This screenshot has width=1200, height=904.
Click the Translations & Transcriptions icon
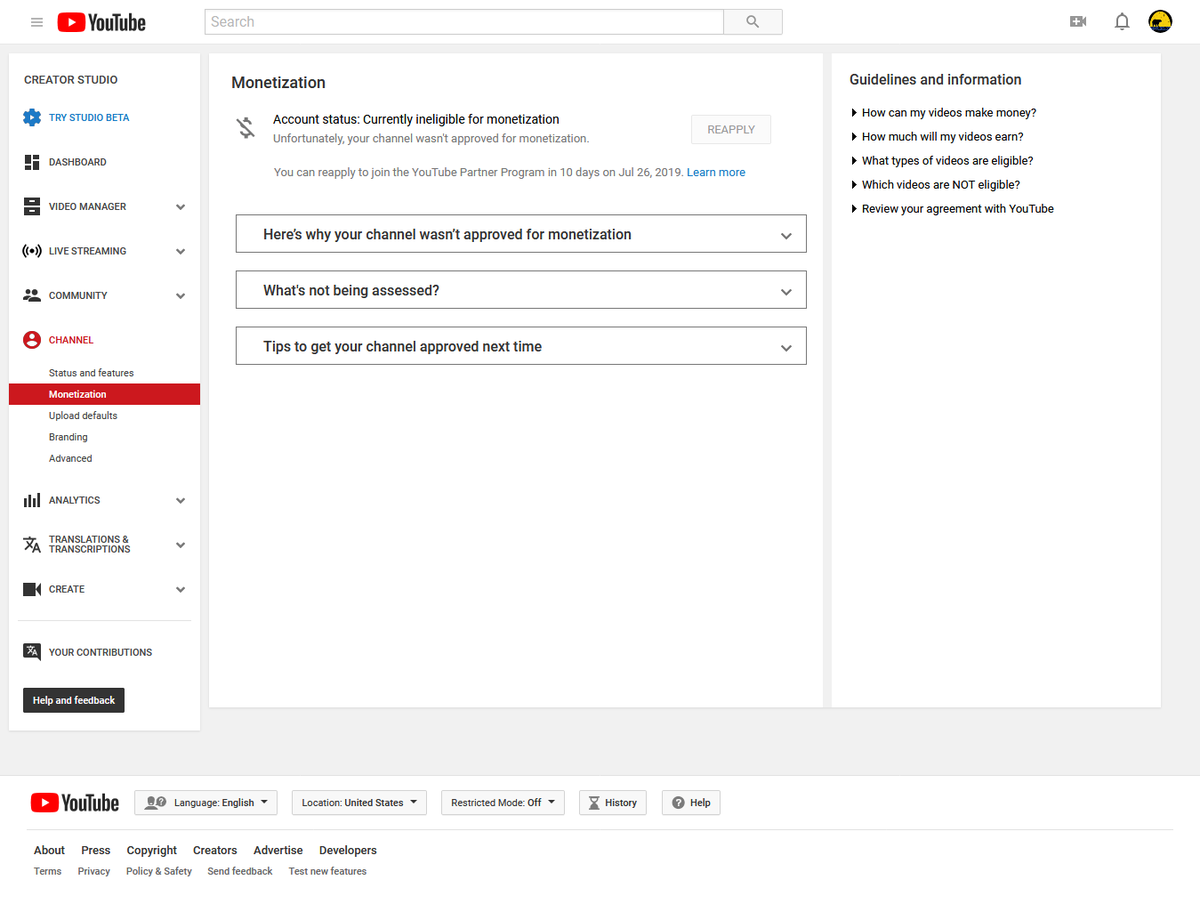coord(32,545)
